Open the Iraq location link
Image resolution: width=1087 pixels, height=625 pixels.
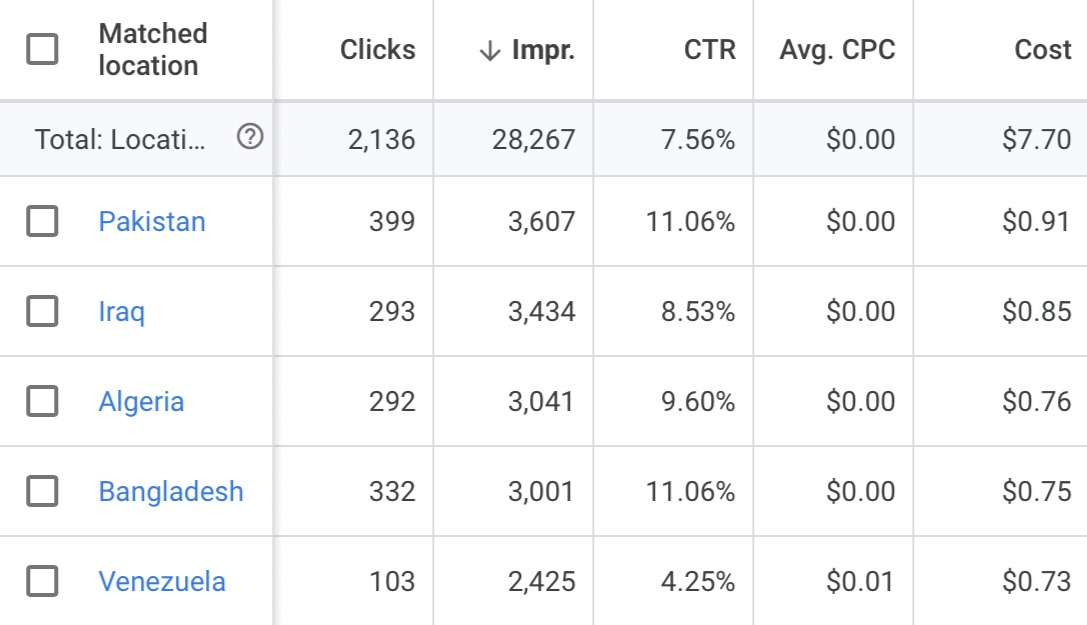tap(122, 311)
